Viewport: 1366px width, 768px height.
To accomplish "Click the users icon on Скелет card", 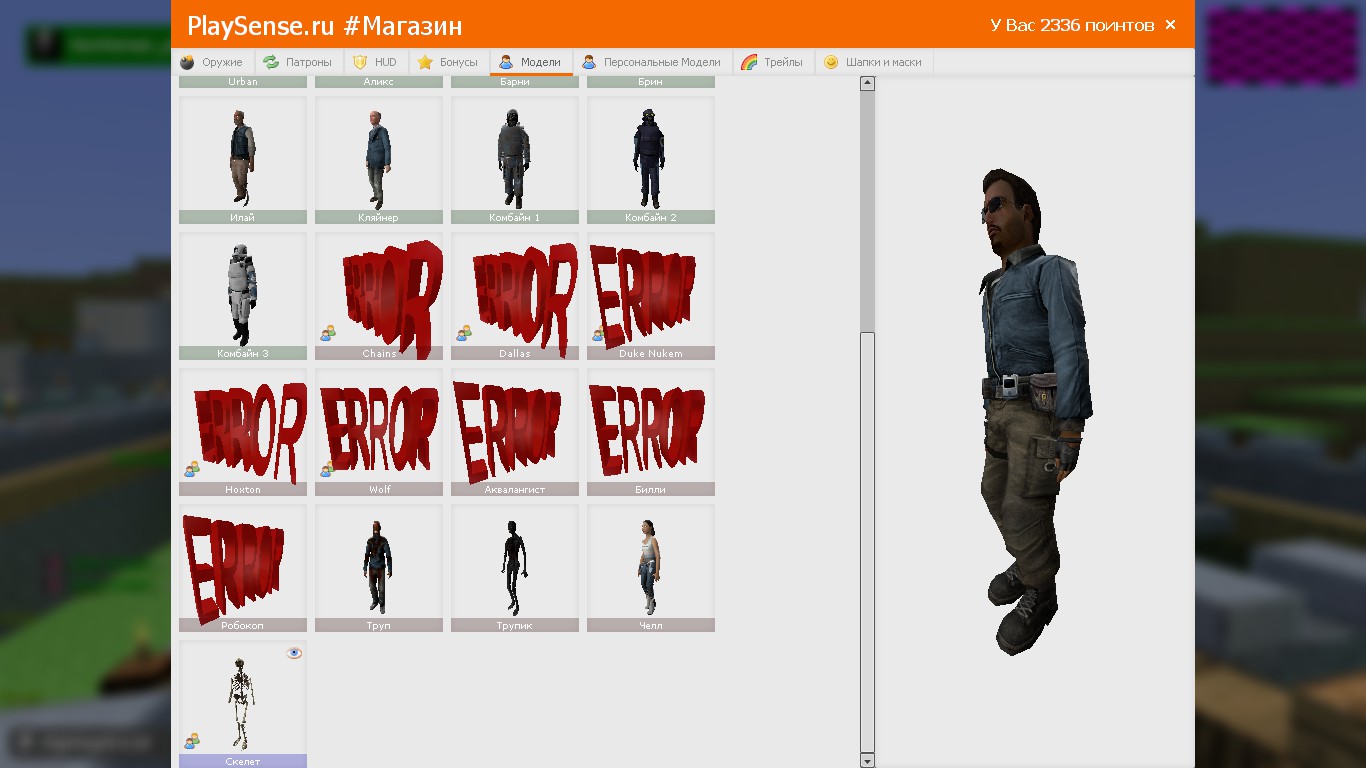I will (192, 741).
